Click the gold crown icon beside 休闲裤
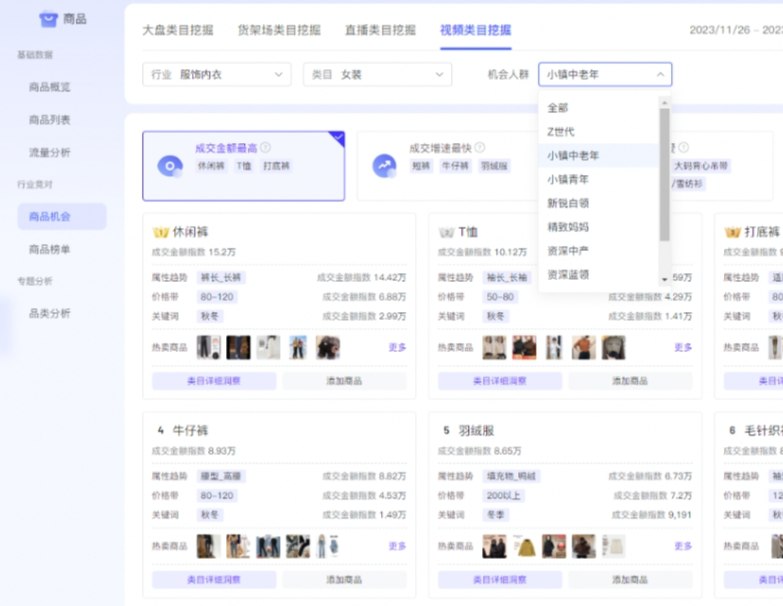This screenshot has width=783, height=606. click(x=160, y=232)
